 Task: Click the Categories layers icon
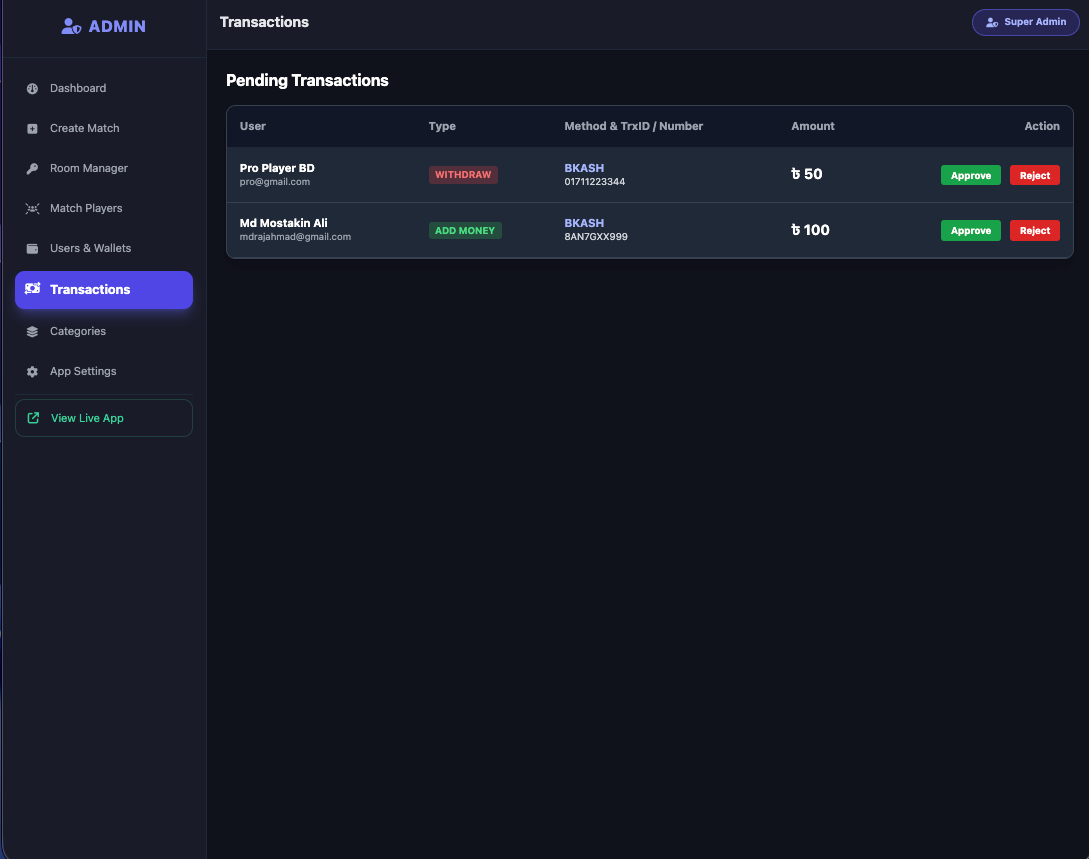(32, 332)
